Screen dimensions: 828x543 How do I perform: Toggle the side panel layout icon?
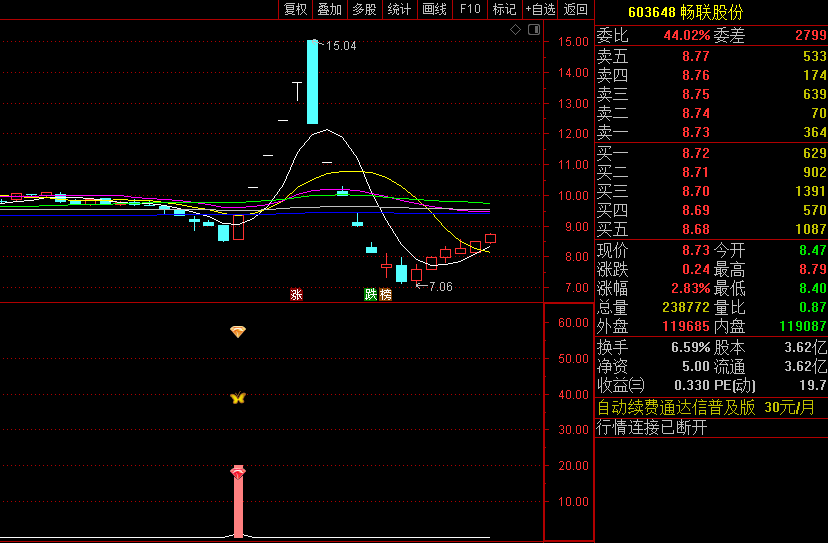point(533,30)
